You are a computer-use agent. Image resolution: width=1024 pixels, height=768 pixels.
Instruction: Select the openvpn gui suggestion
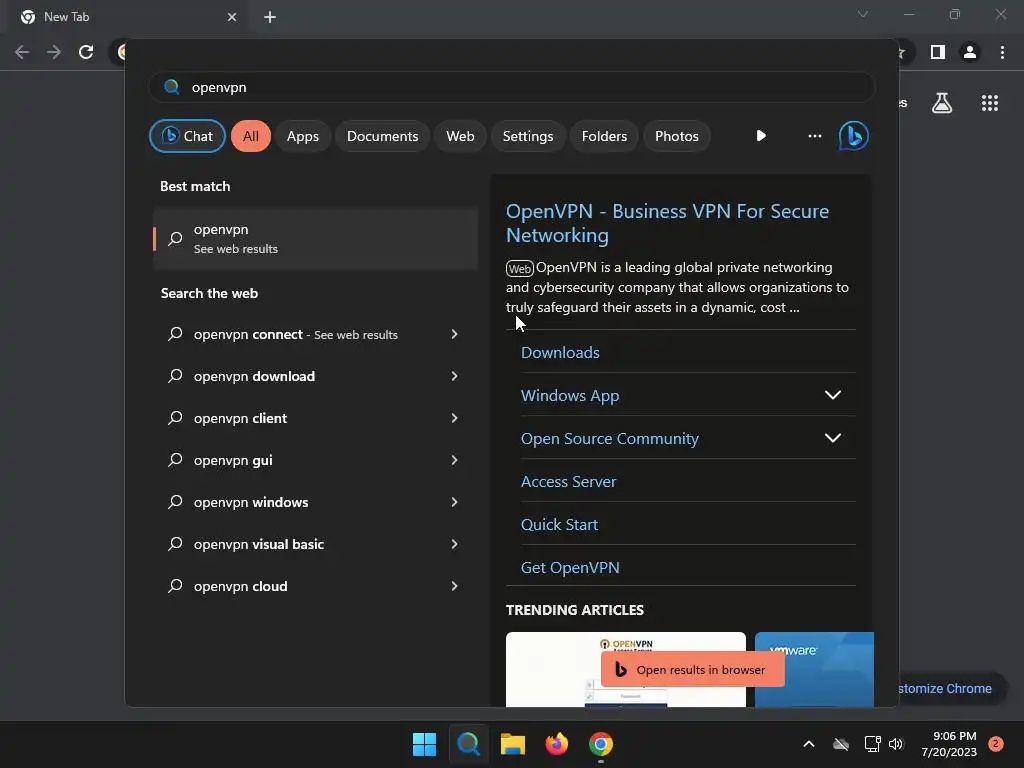pos(233,460)
